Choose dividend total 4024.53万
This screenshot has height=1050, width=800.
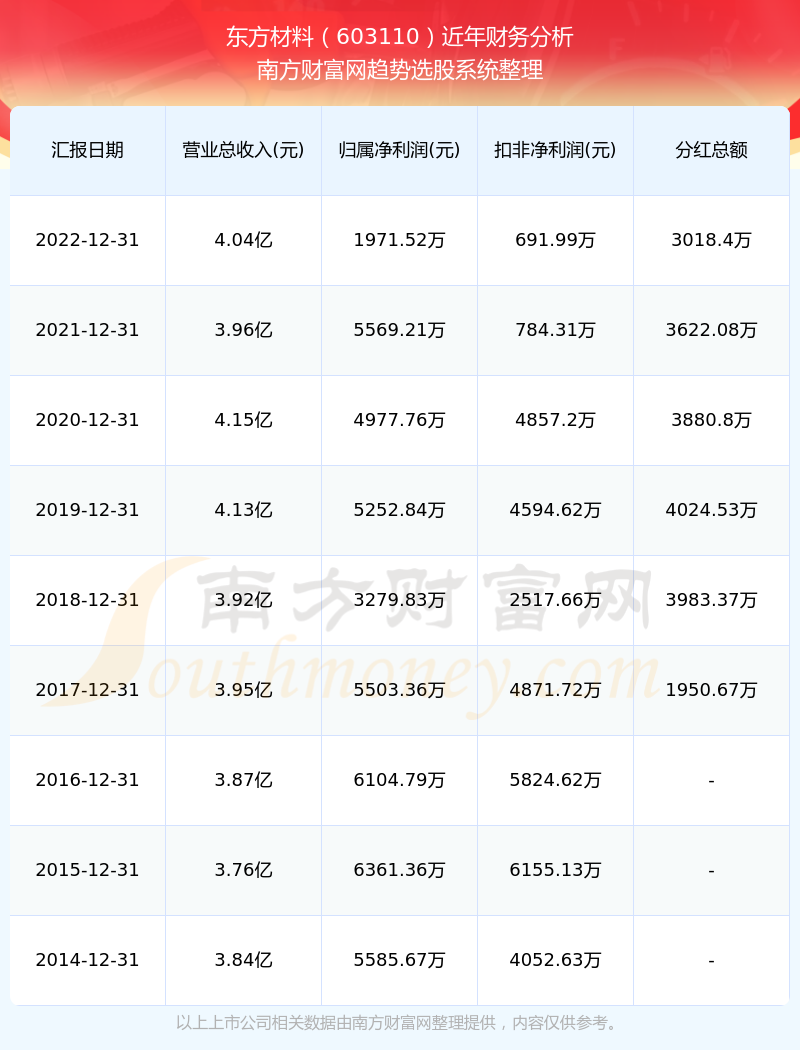(x=712, y=510)
